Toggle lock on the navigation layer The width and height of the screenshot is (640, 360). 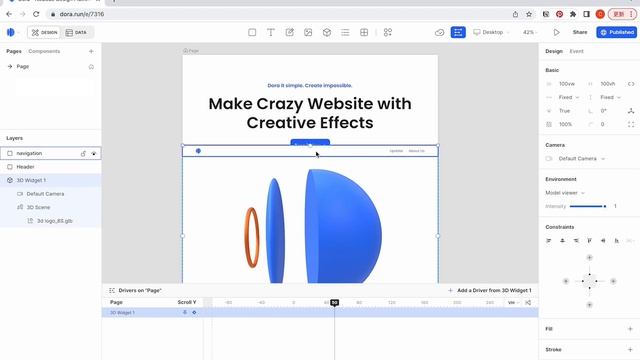coord(83,153)
